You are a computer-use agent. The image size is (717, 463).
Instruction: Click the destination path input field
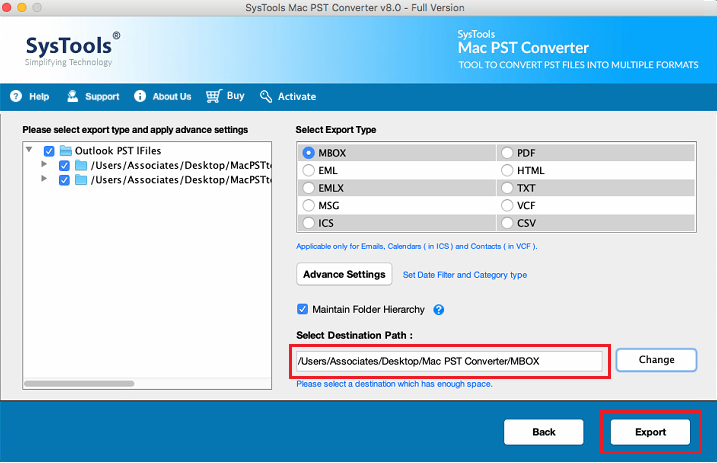[x=449, y=361]
